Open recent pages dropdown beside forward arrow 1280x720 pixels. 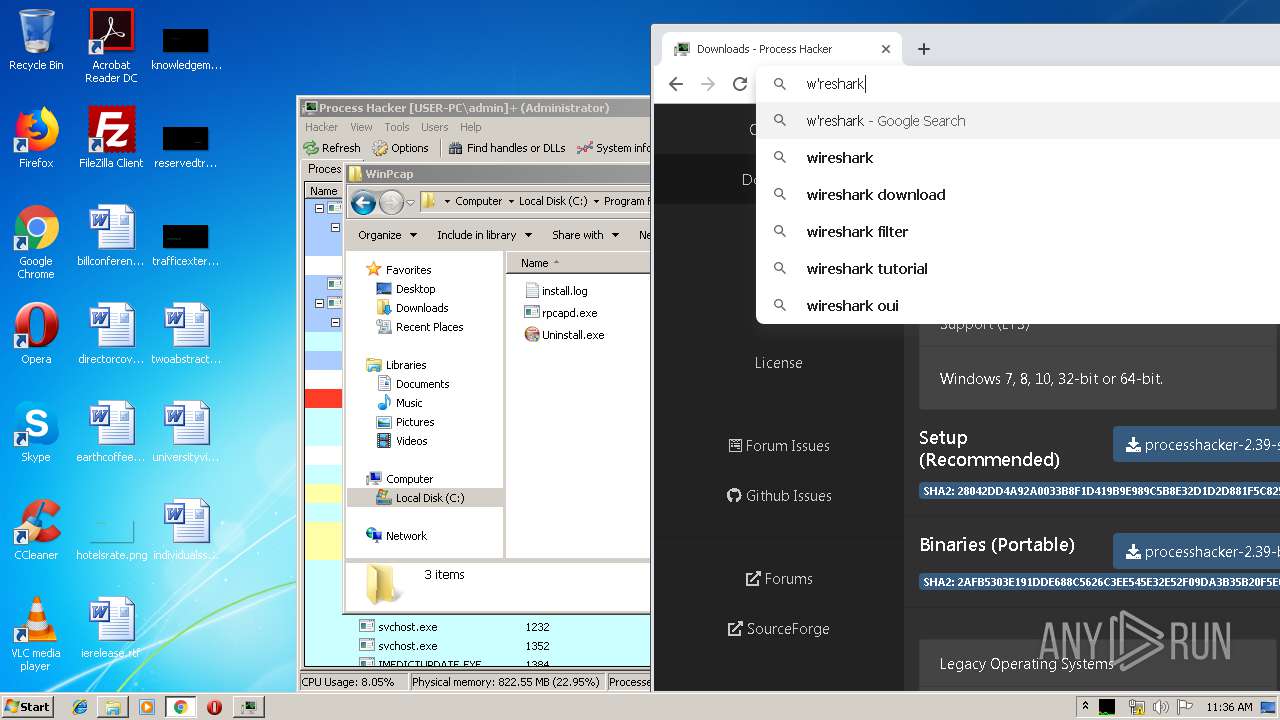pyautogui.click(x=410, y=202)
